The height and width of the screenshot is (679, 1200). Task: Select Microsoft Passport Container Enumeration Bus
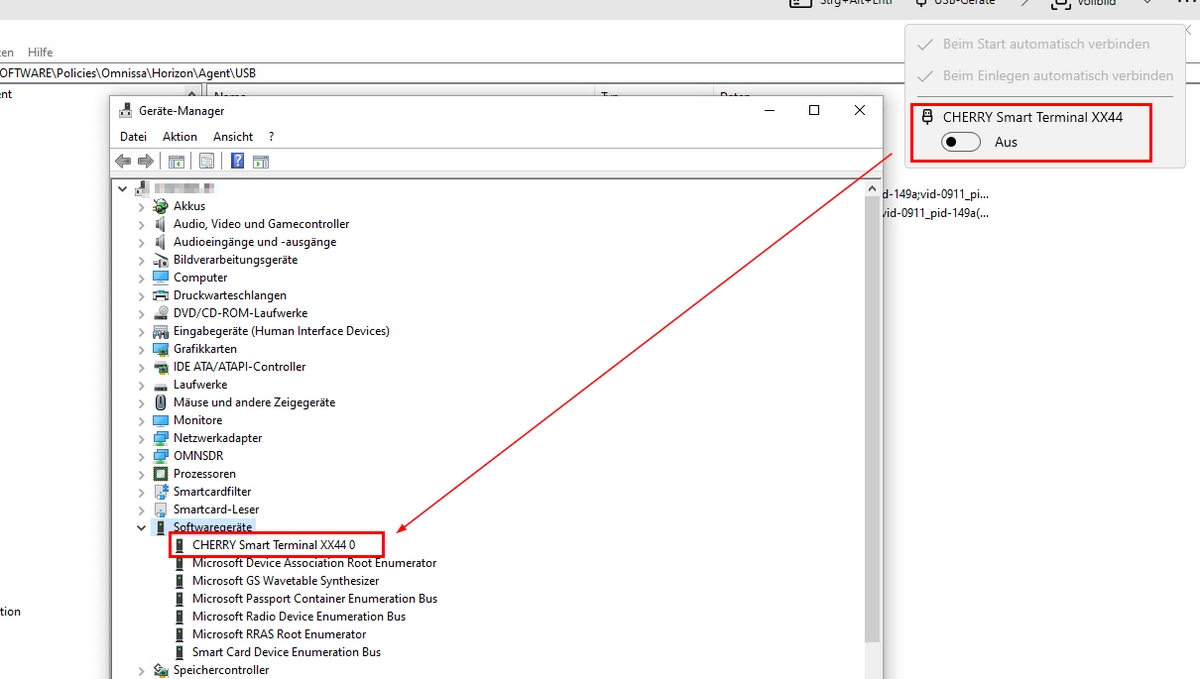[x=315, y=599]
